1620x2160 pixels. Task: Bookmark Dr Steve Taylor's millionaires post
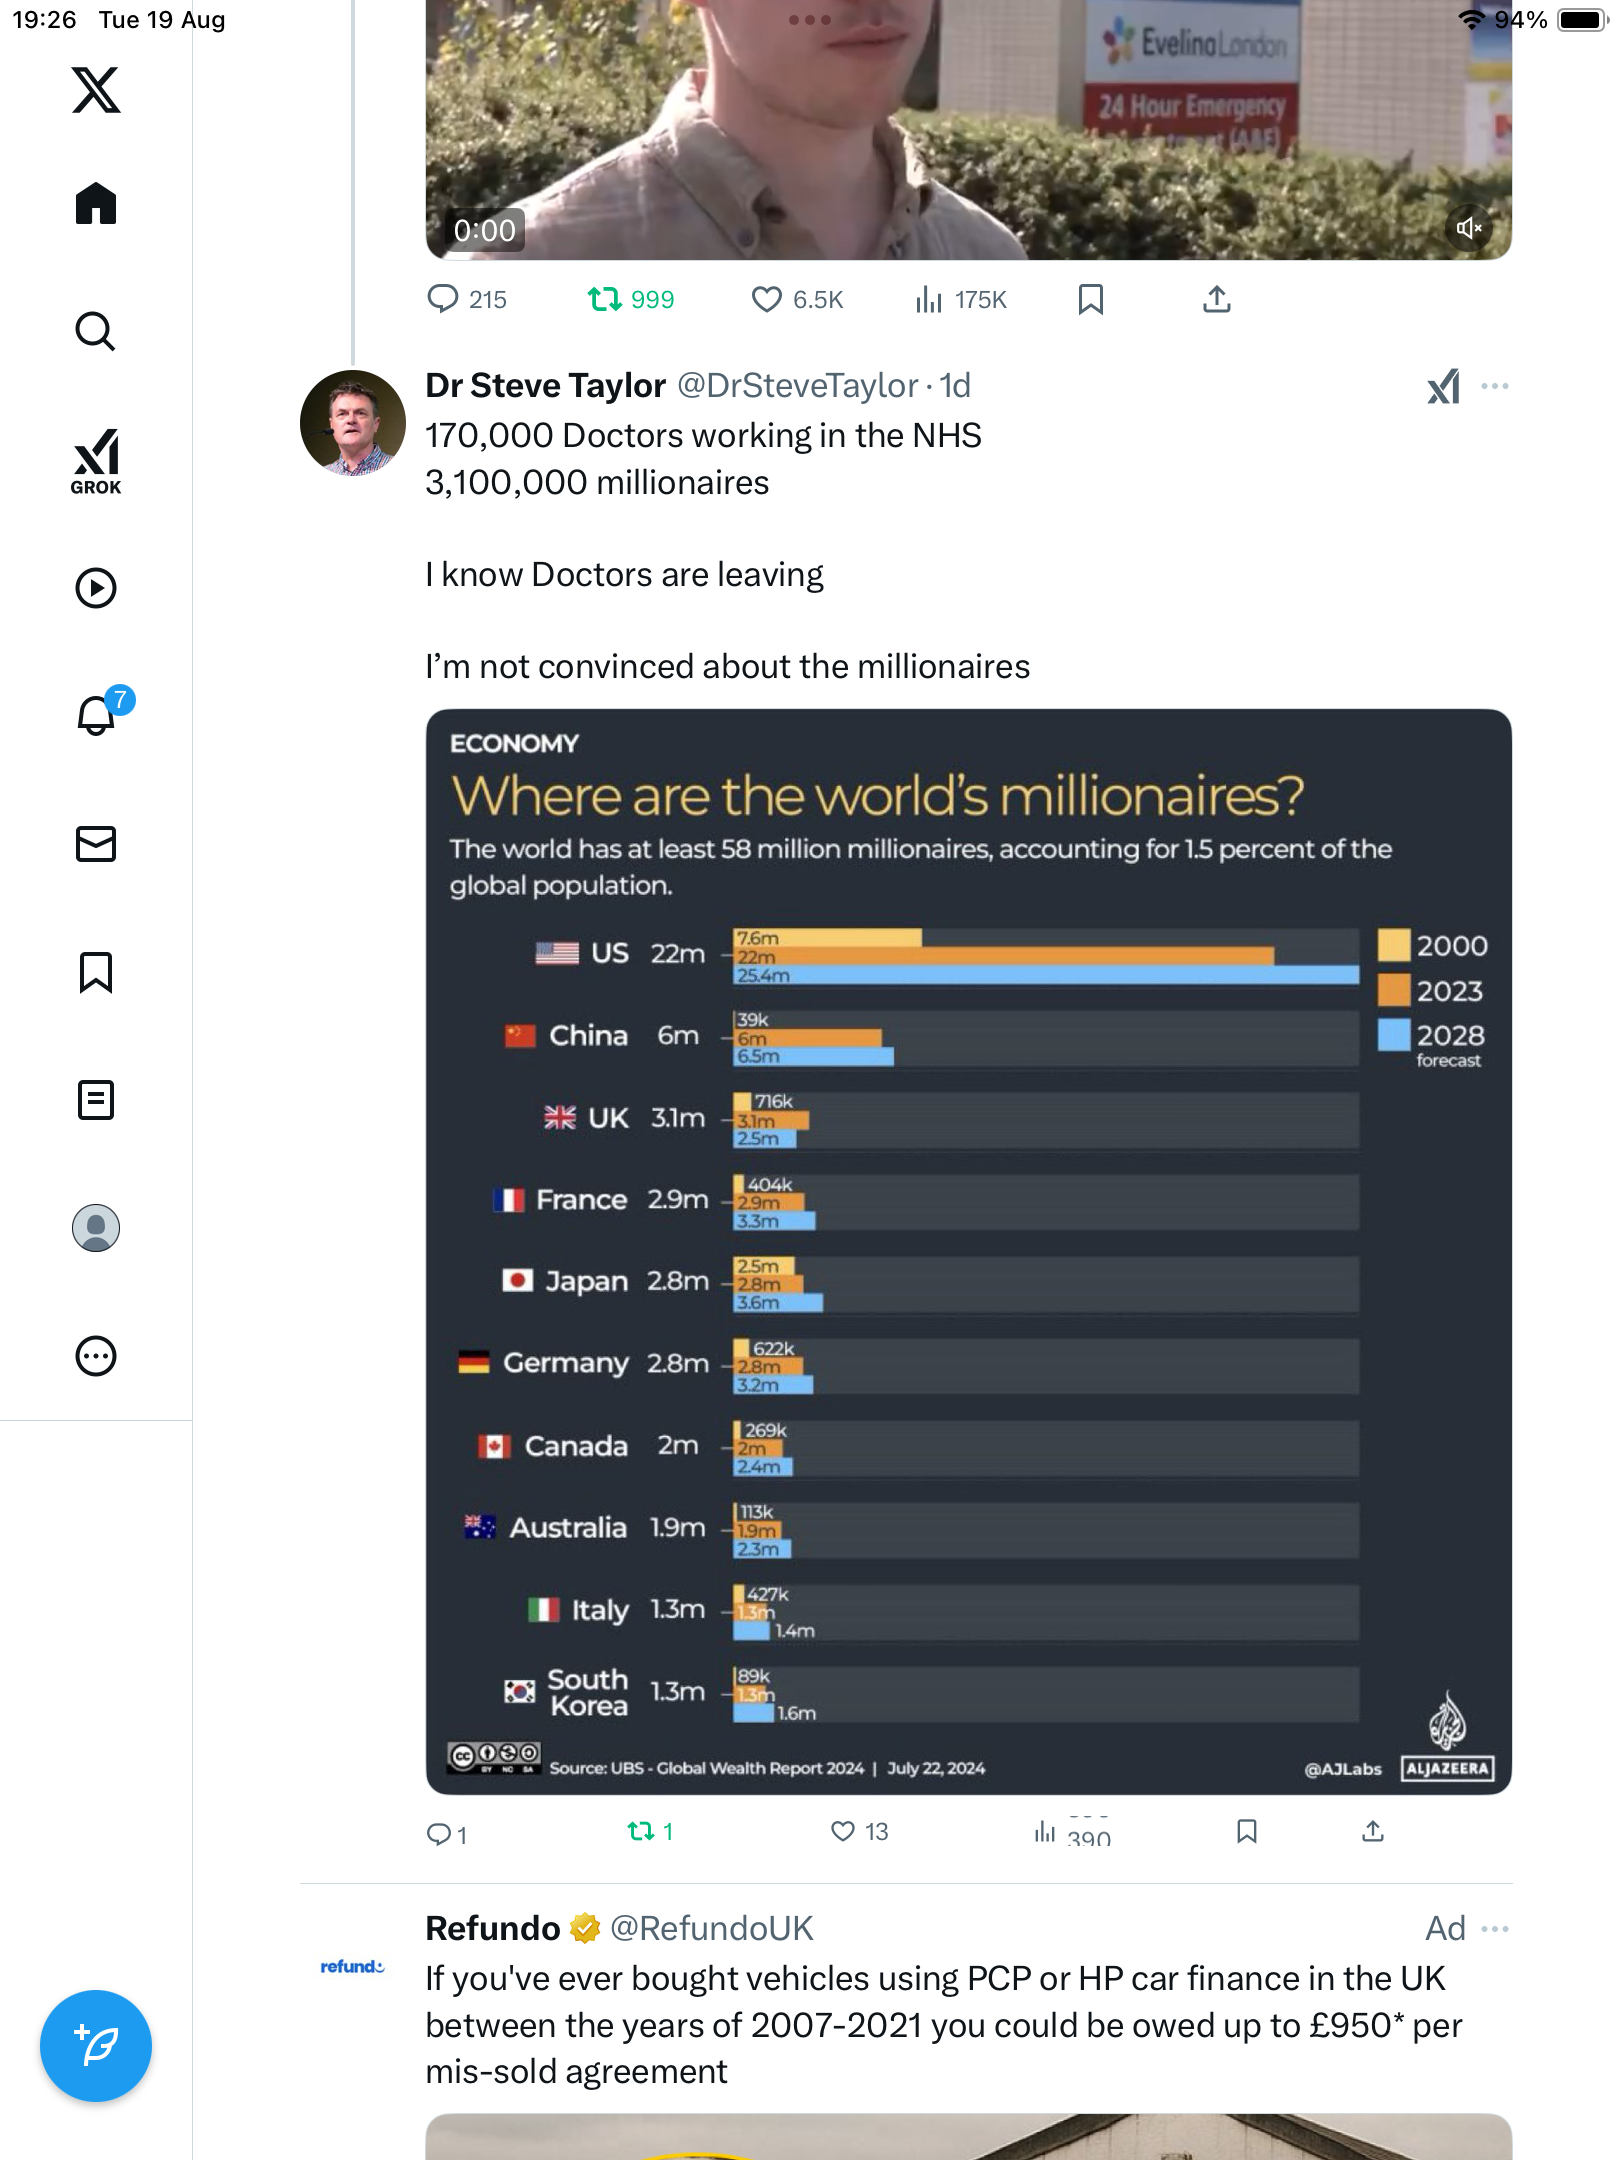click(1246, 1831)
